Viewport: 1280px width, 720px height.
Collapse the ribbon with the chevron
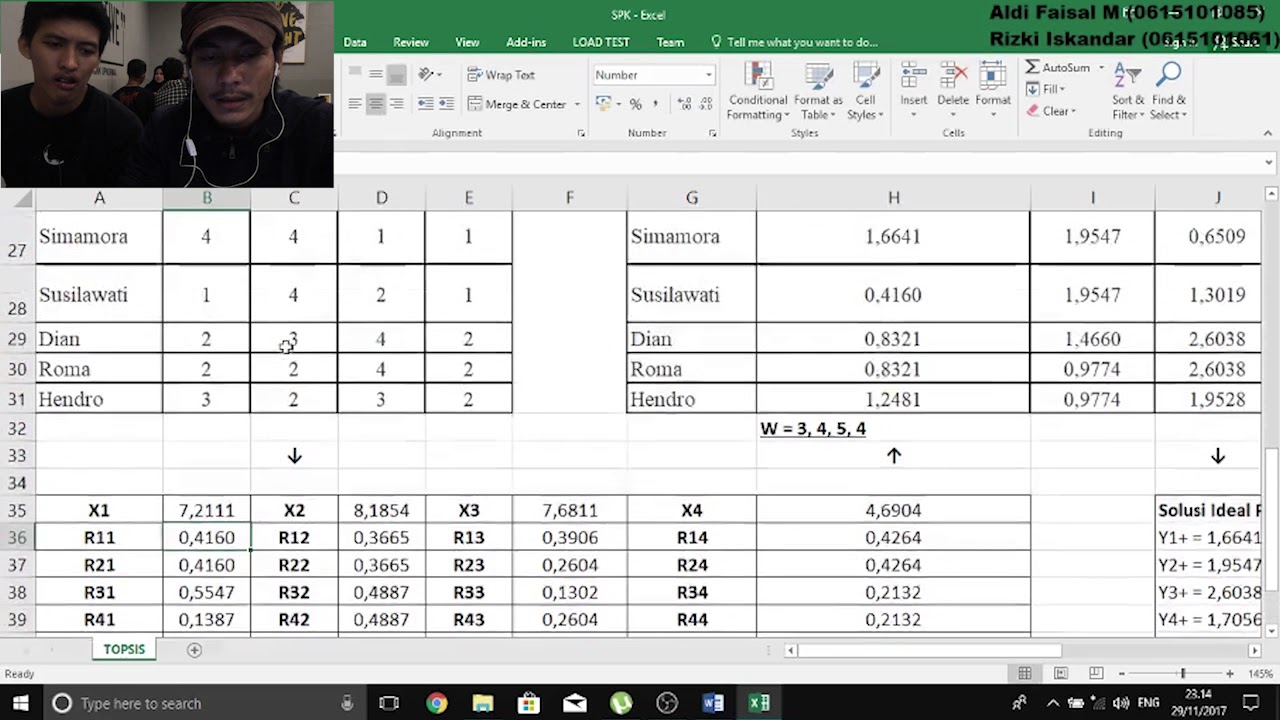(x=1268, y=133)
